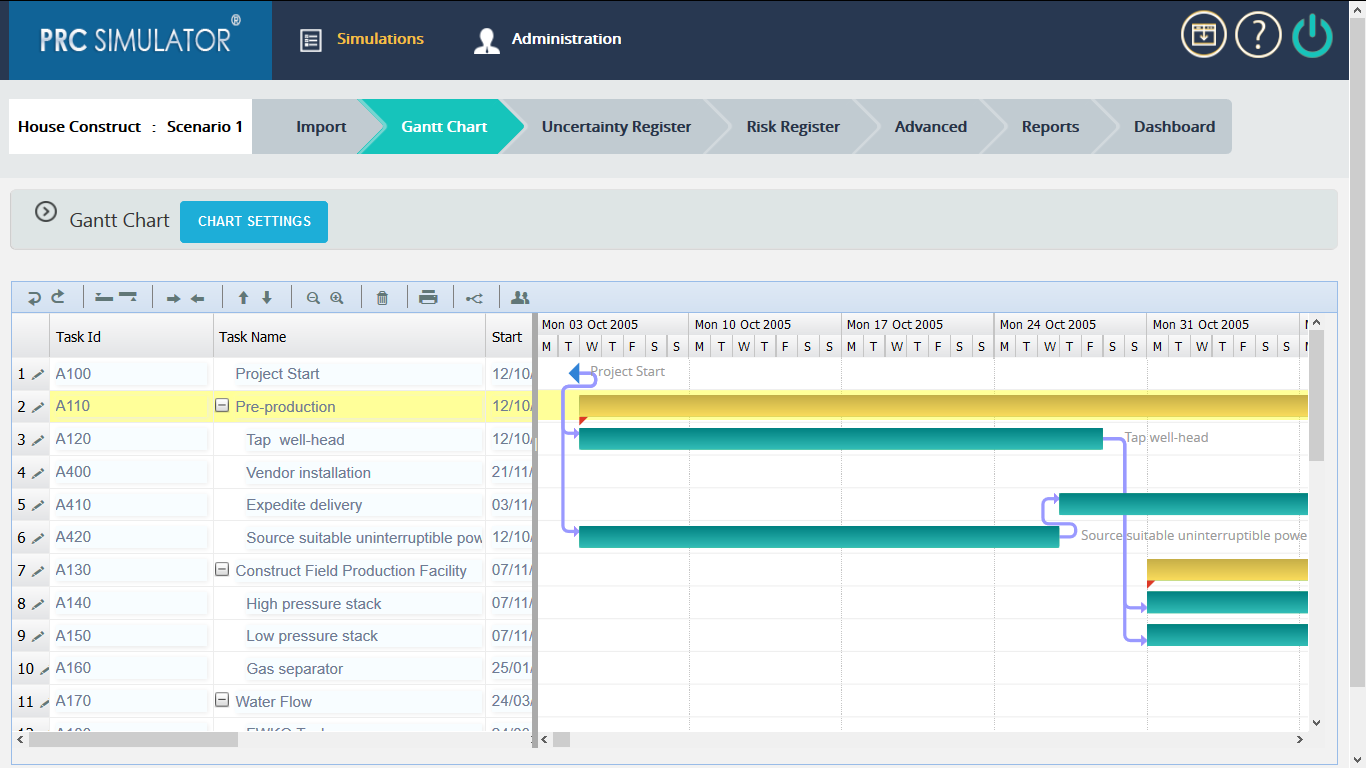Viewport: 1366px width, 768px height.
Task: Switch to the Advanced step
Action: 931,127
